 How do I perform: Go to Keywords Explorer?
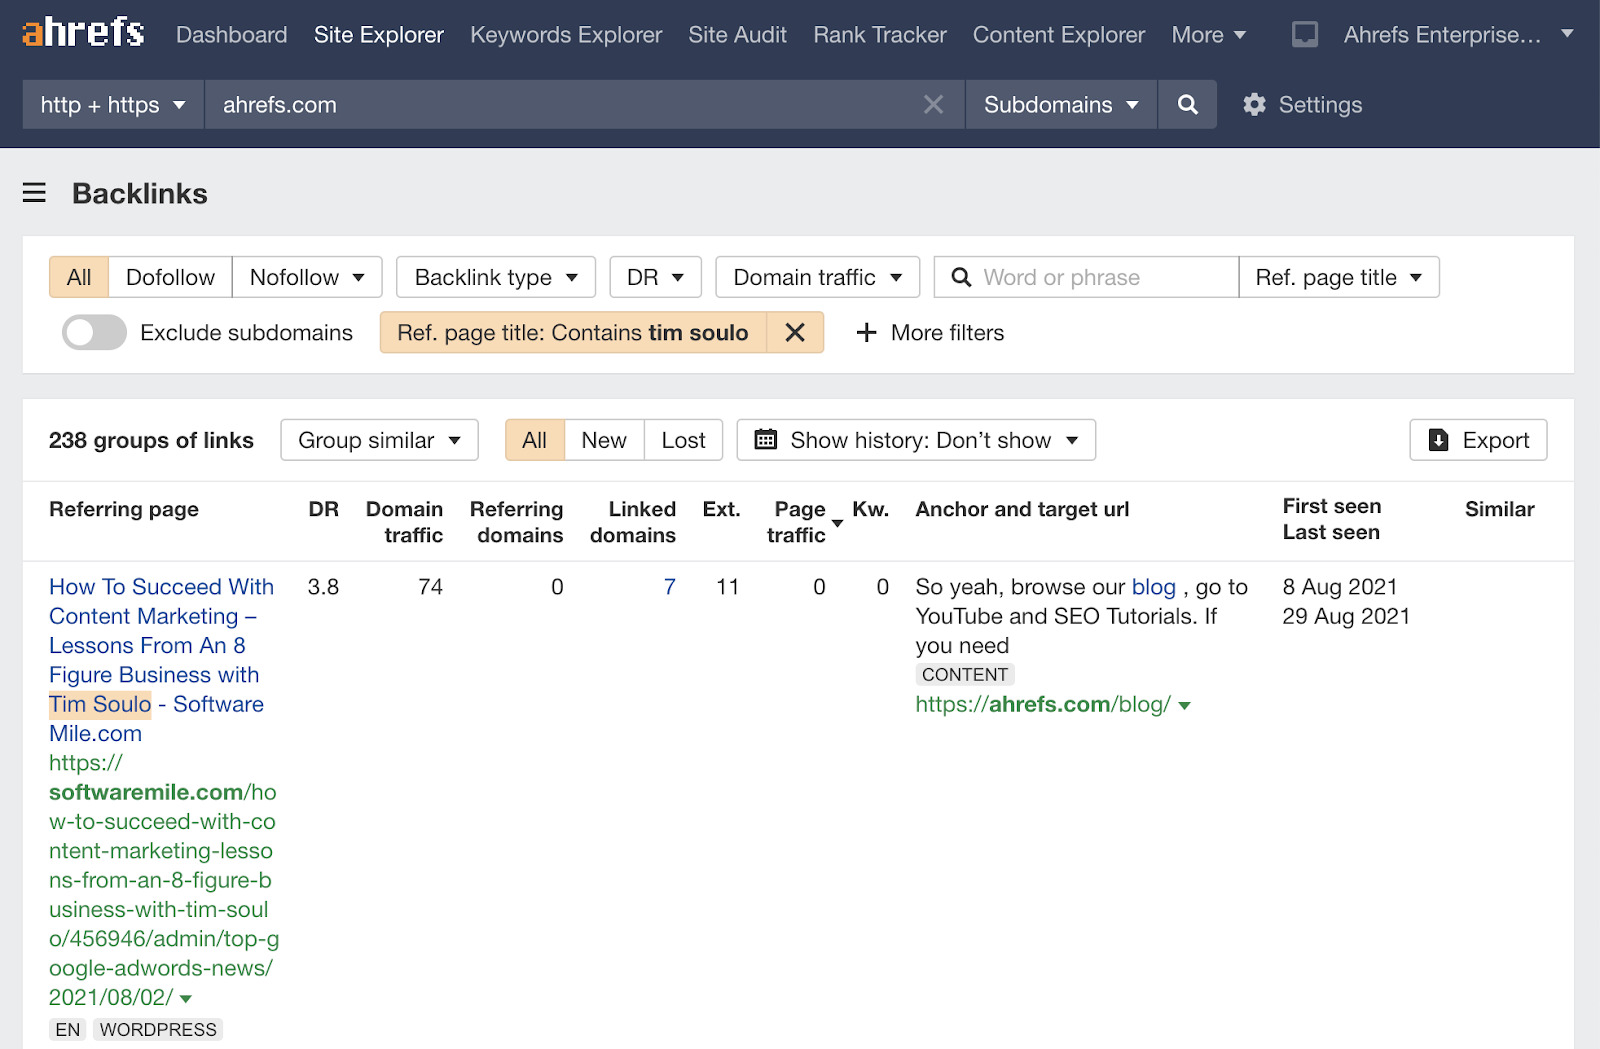[566, 35]
